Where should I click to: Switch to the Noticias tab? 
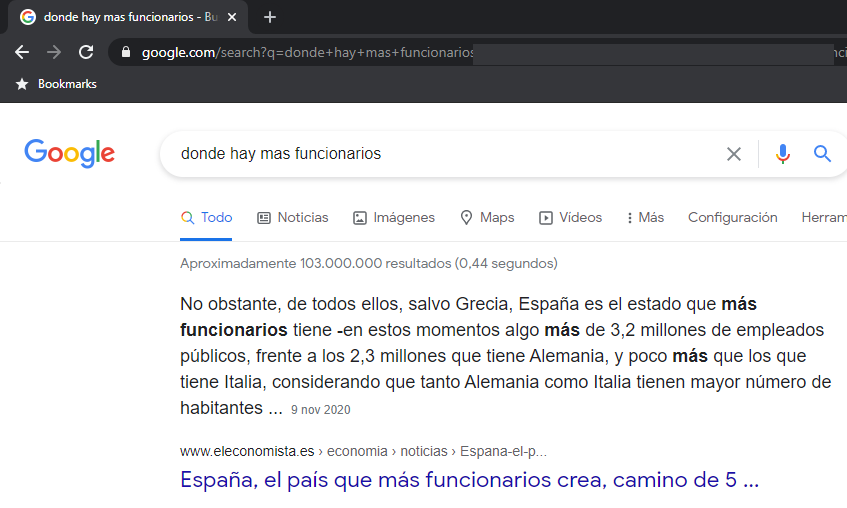(293, 218)
